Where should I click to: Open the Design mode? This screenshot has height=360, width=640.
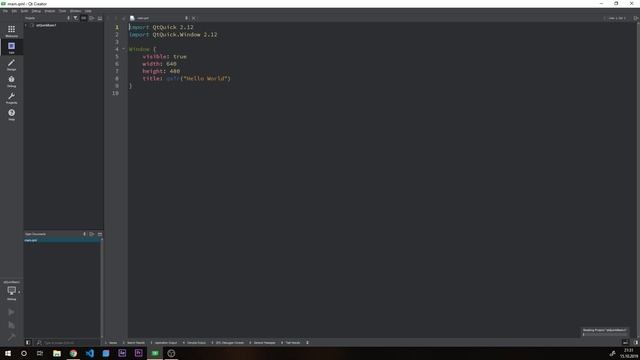[11, 64]
